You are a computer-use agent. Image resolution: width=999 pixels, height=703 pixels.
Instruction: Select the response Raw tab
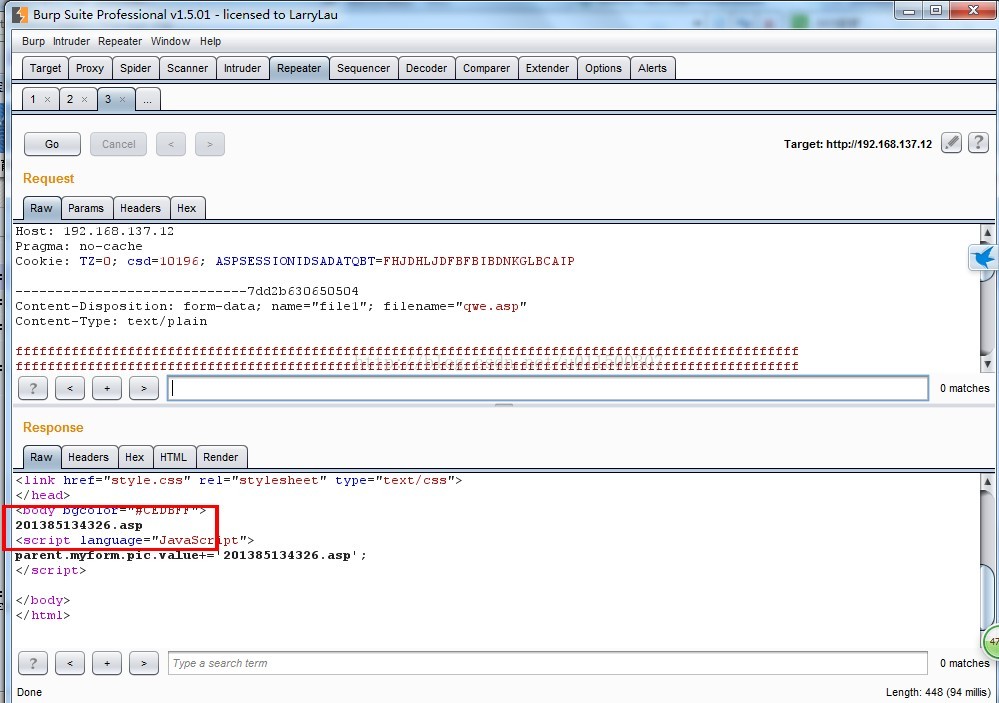41,457
